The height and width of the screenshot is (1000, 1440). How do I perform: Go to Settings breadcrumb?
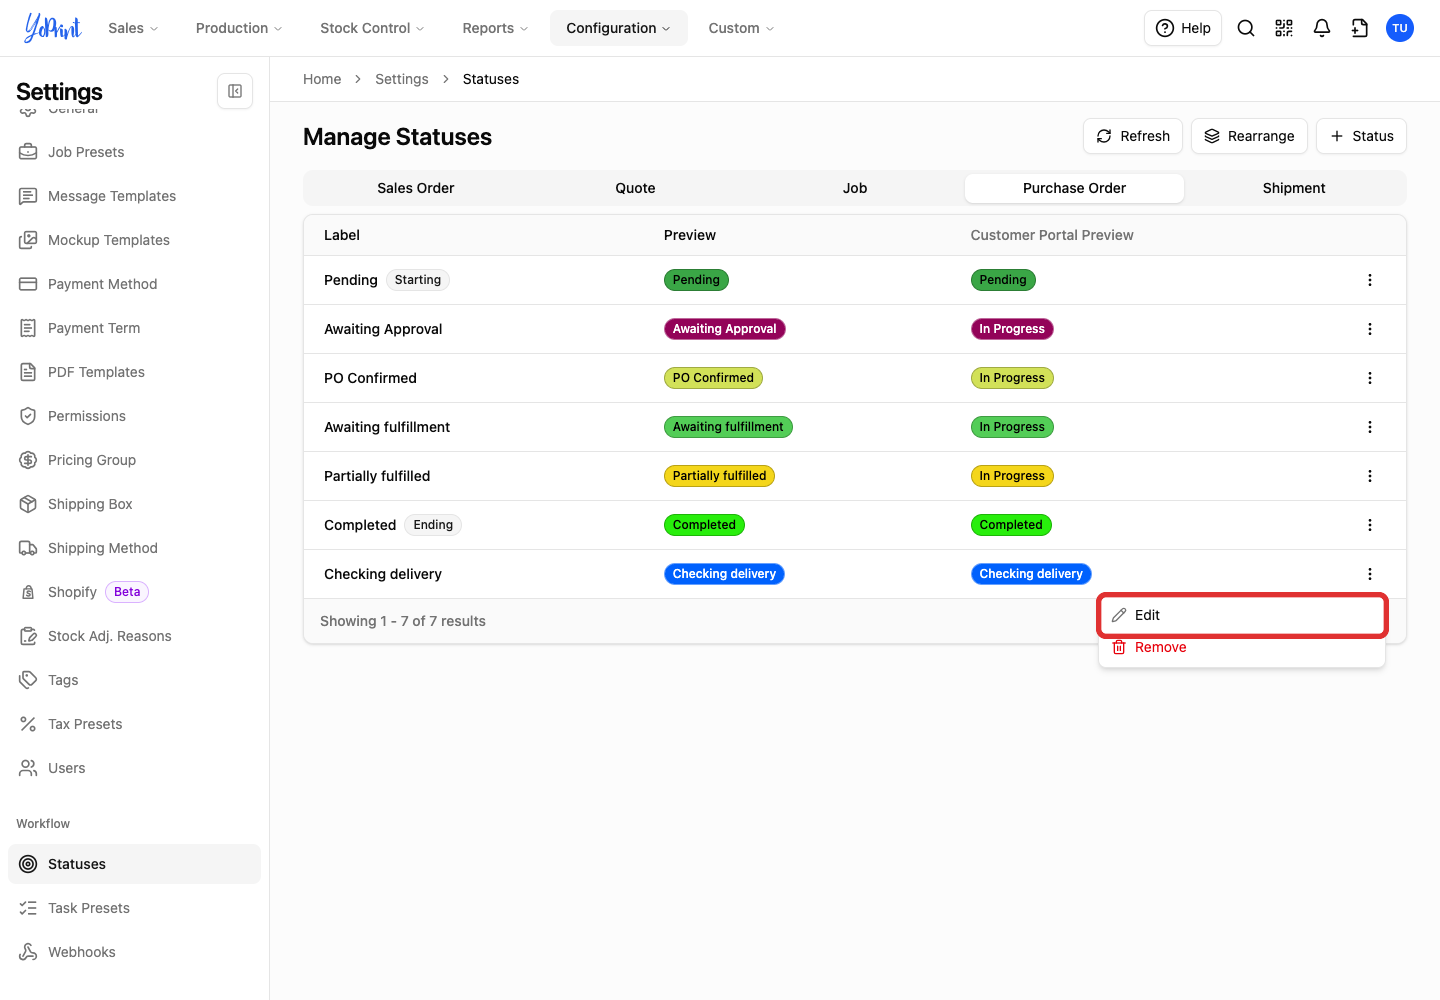(x=402, y=79)
